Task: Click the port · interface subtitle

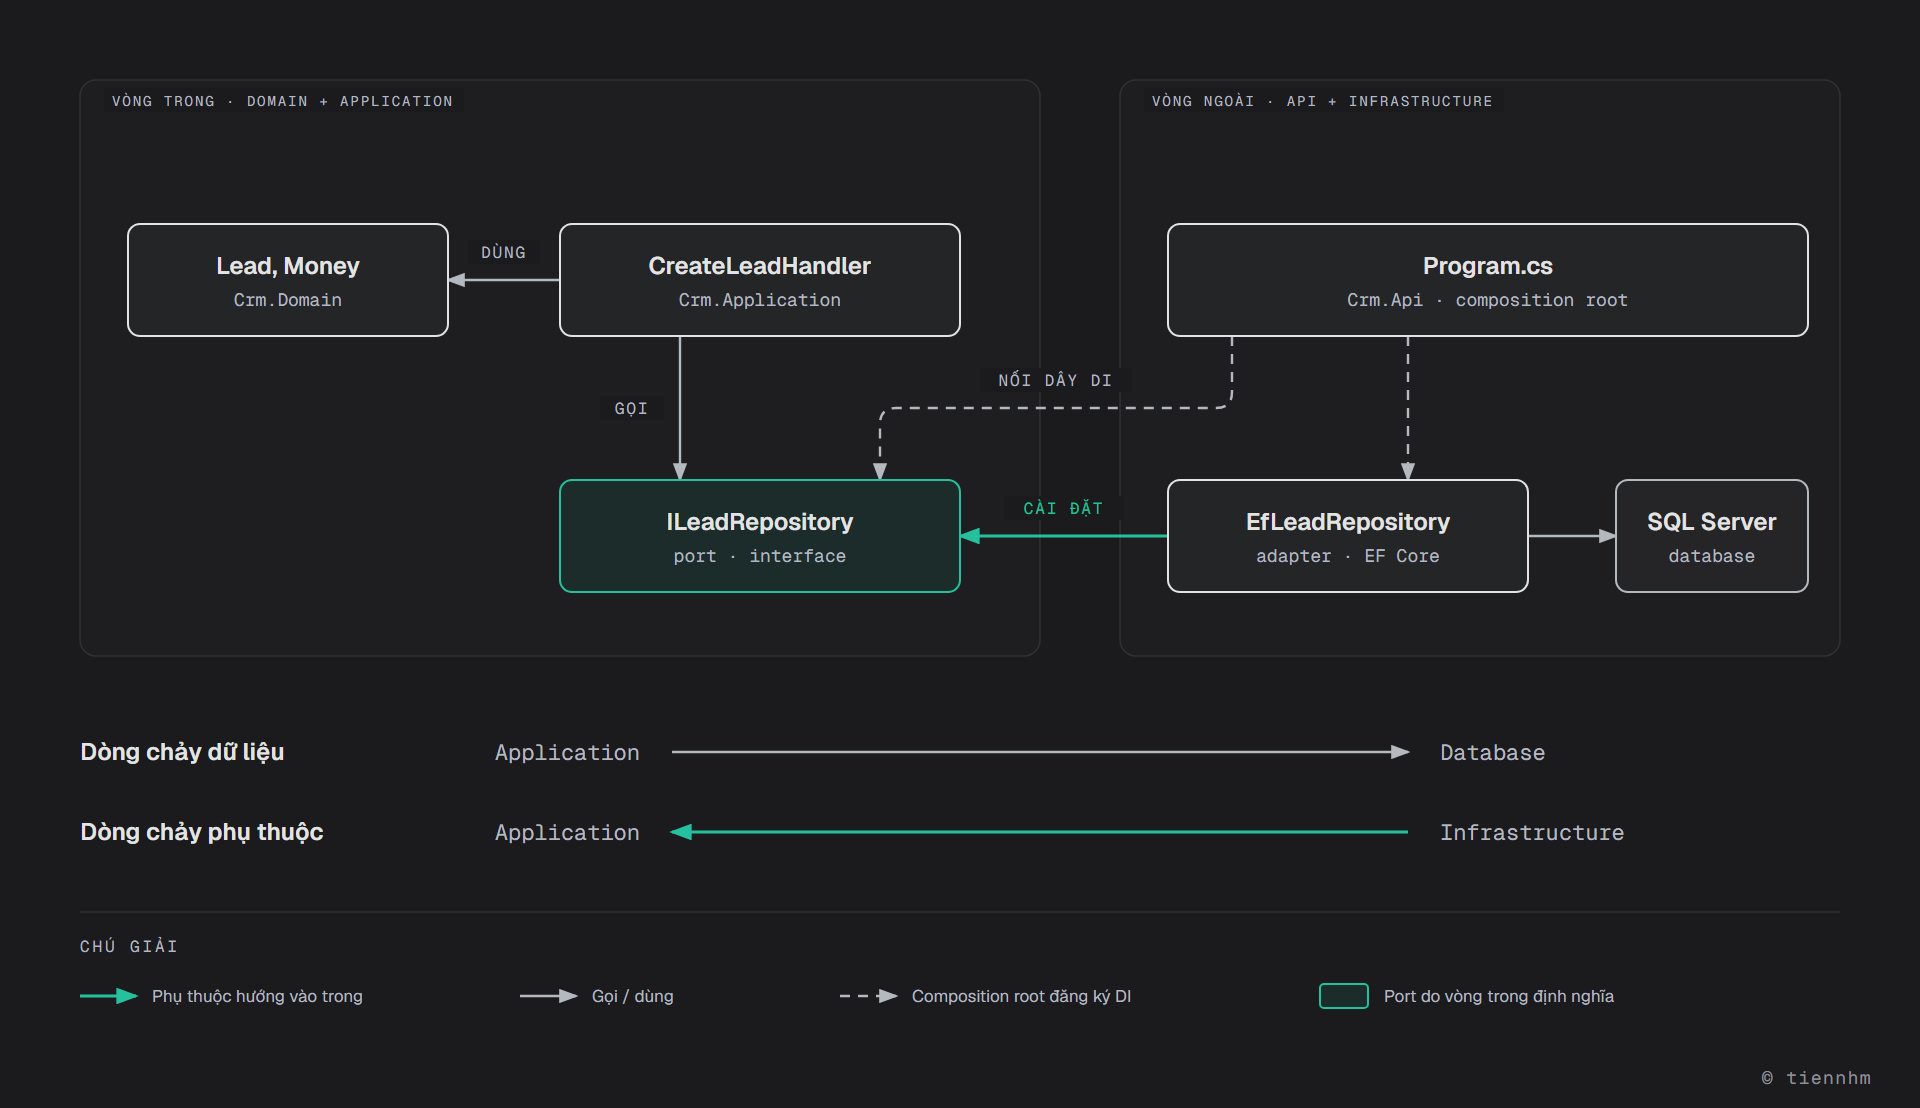Action: [760, 556]
